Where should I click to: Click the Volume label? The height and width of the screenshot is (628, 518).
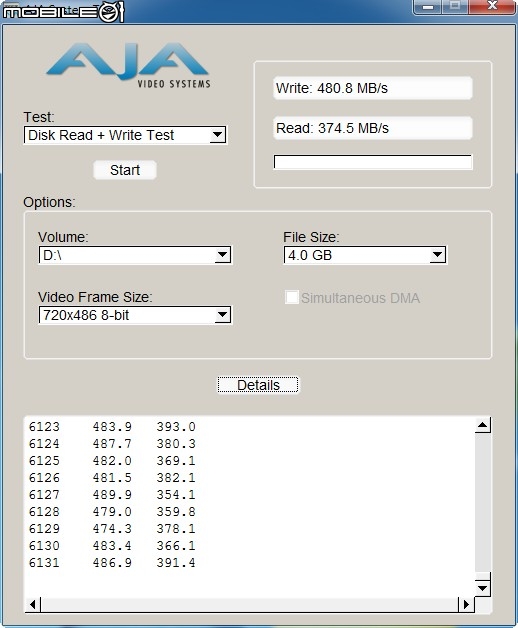63,237
